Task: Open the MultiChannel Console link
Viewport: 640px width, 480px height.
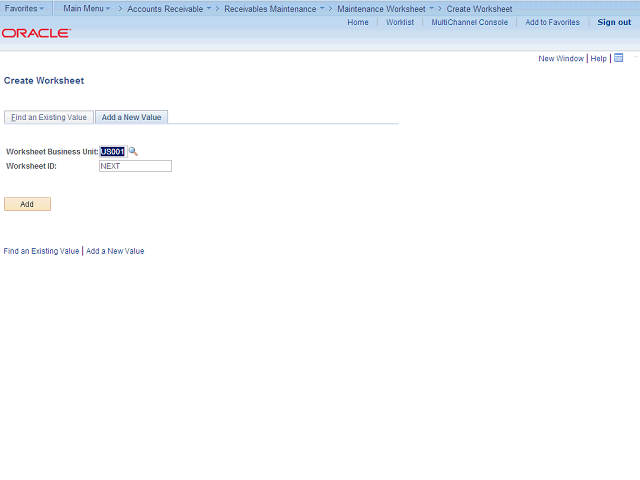Action: coord(470,22)
